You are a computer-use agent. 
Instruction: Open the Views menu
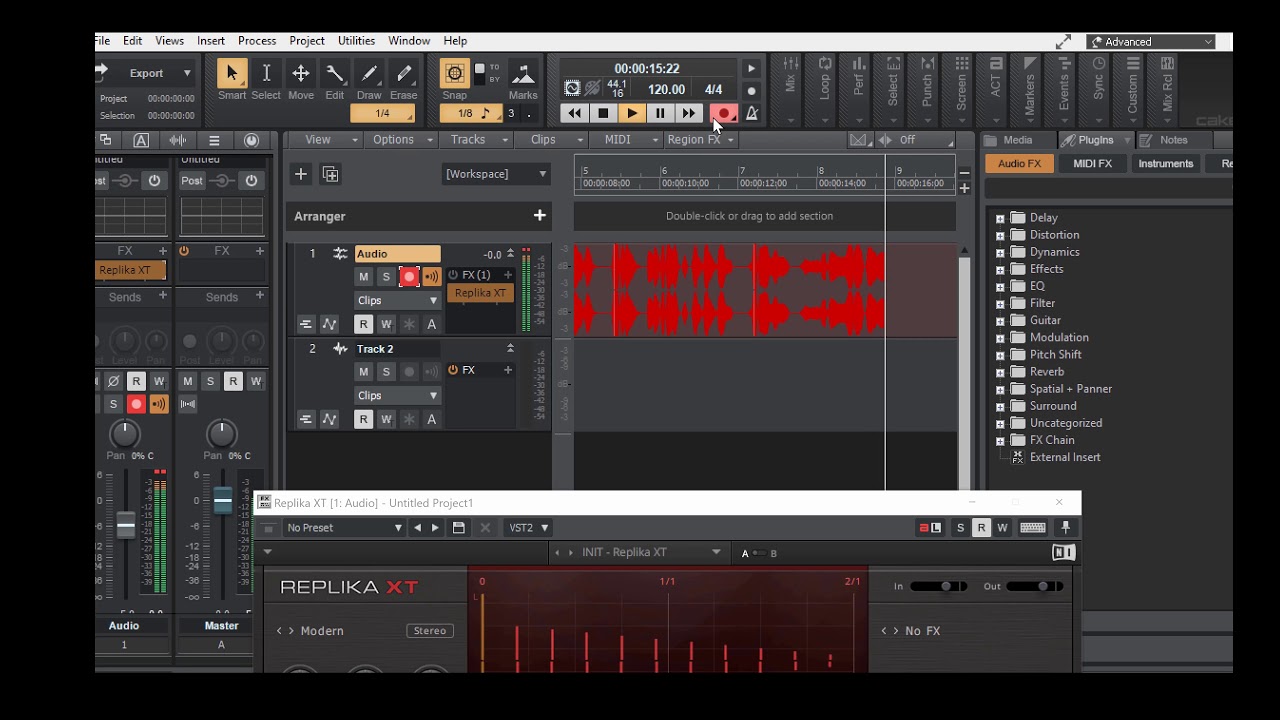[x=169, y=41]
